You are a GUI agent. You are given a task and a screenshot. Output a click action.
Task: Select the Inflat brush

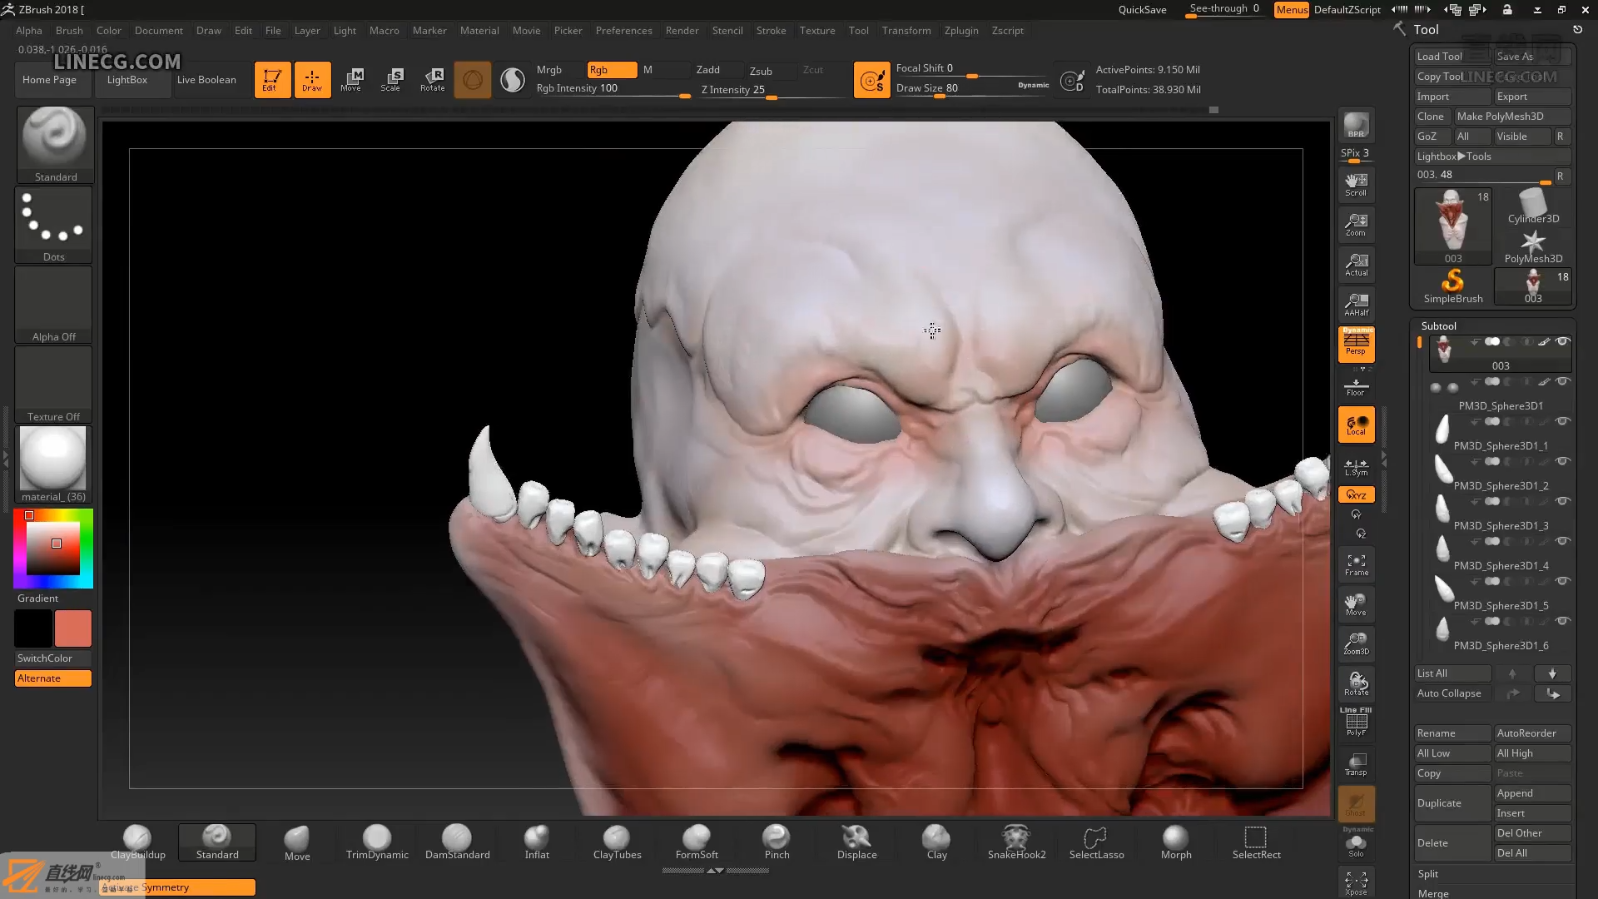[537, 842]
